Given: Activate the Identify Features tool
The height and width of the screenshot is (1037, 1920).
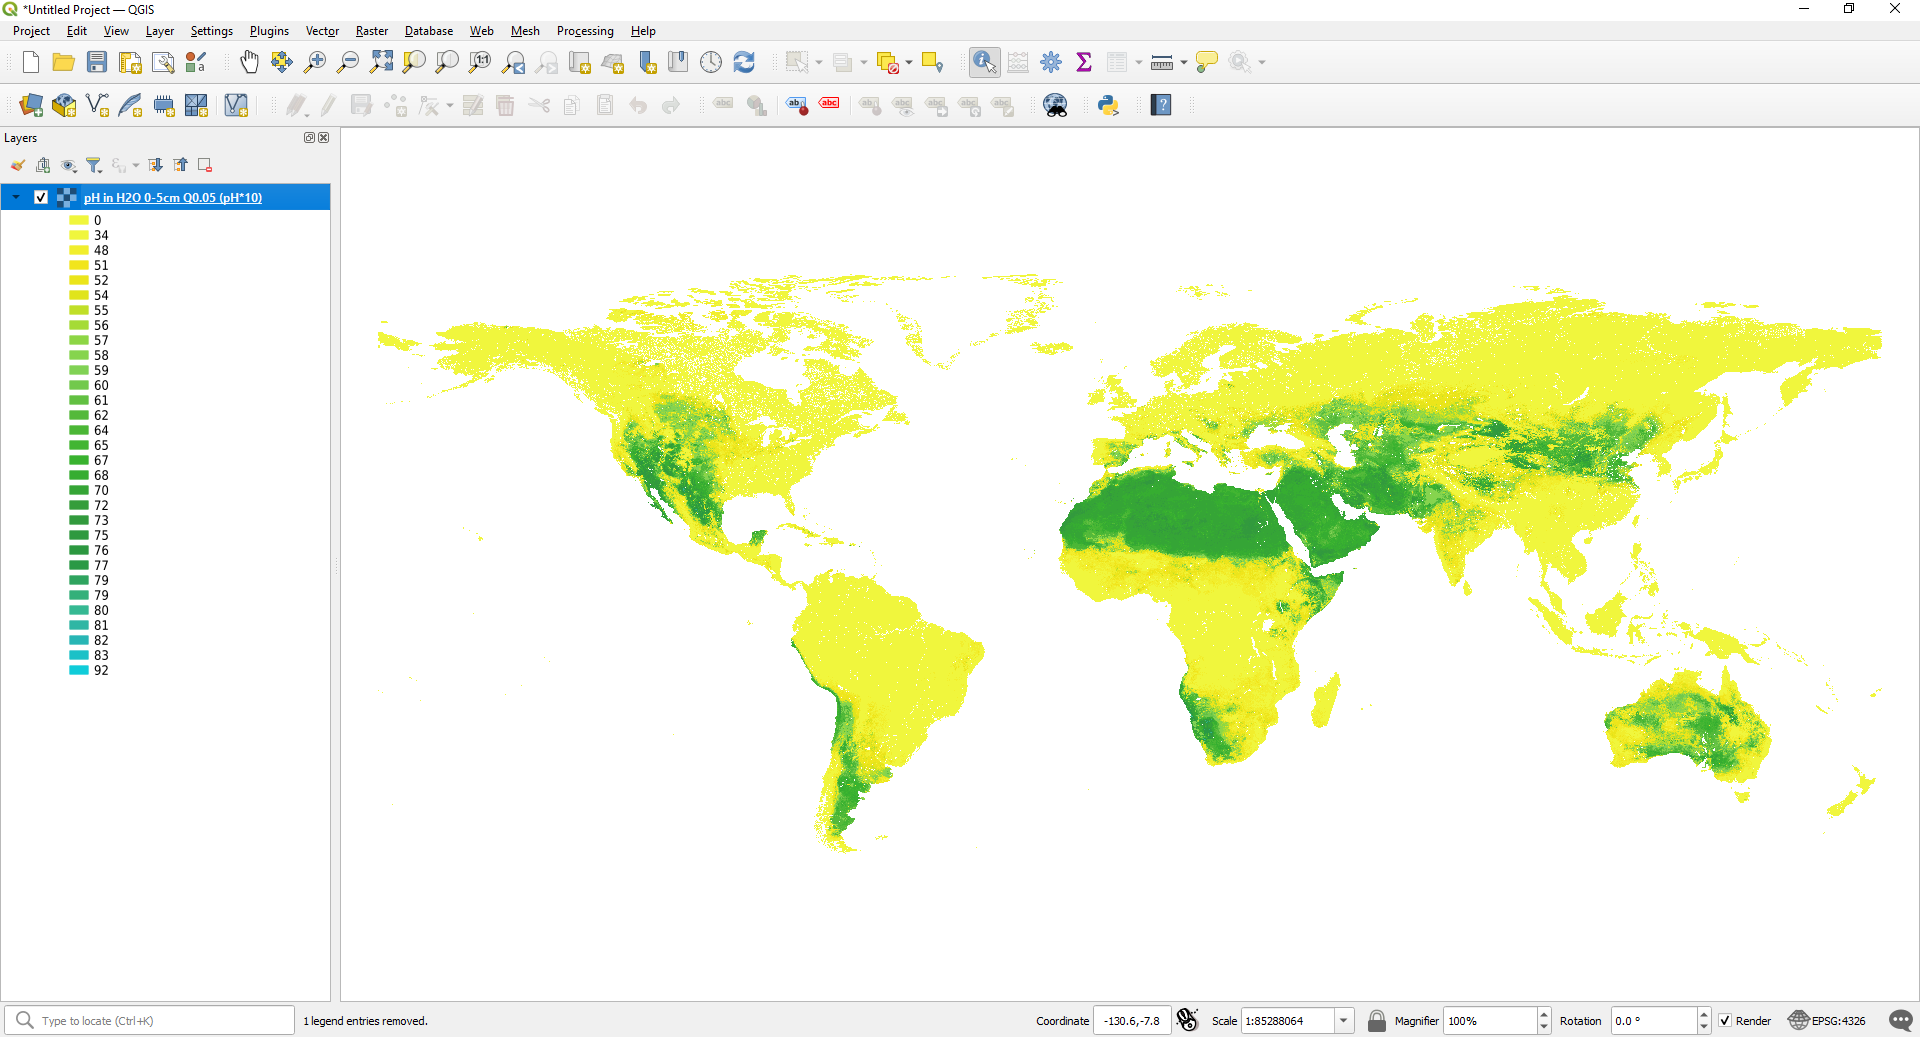Looking at the screenshot, I should (984, 62).
